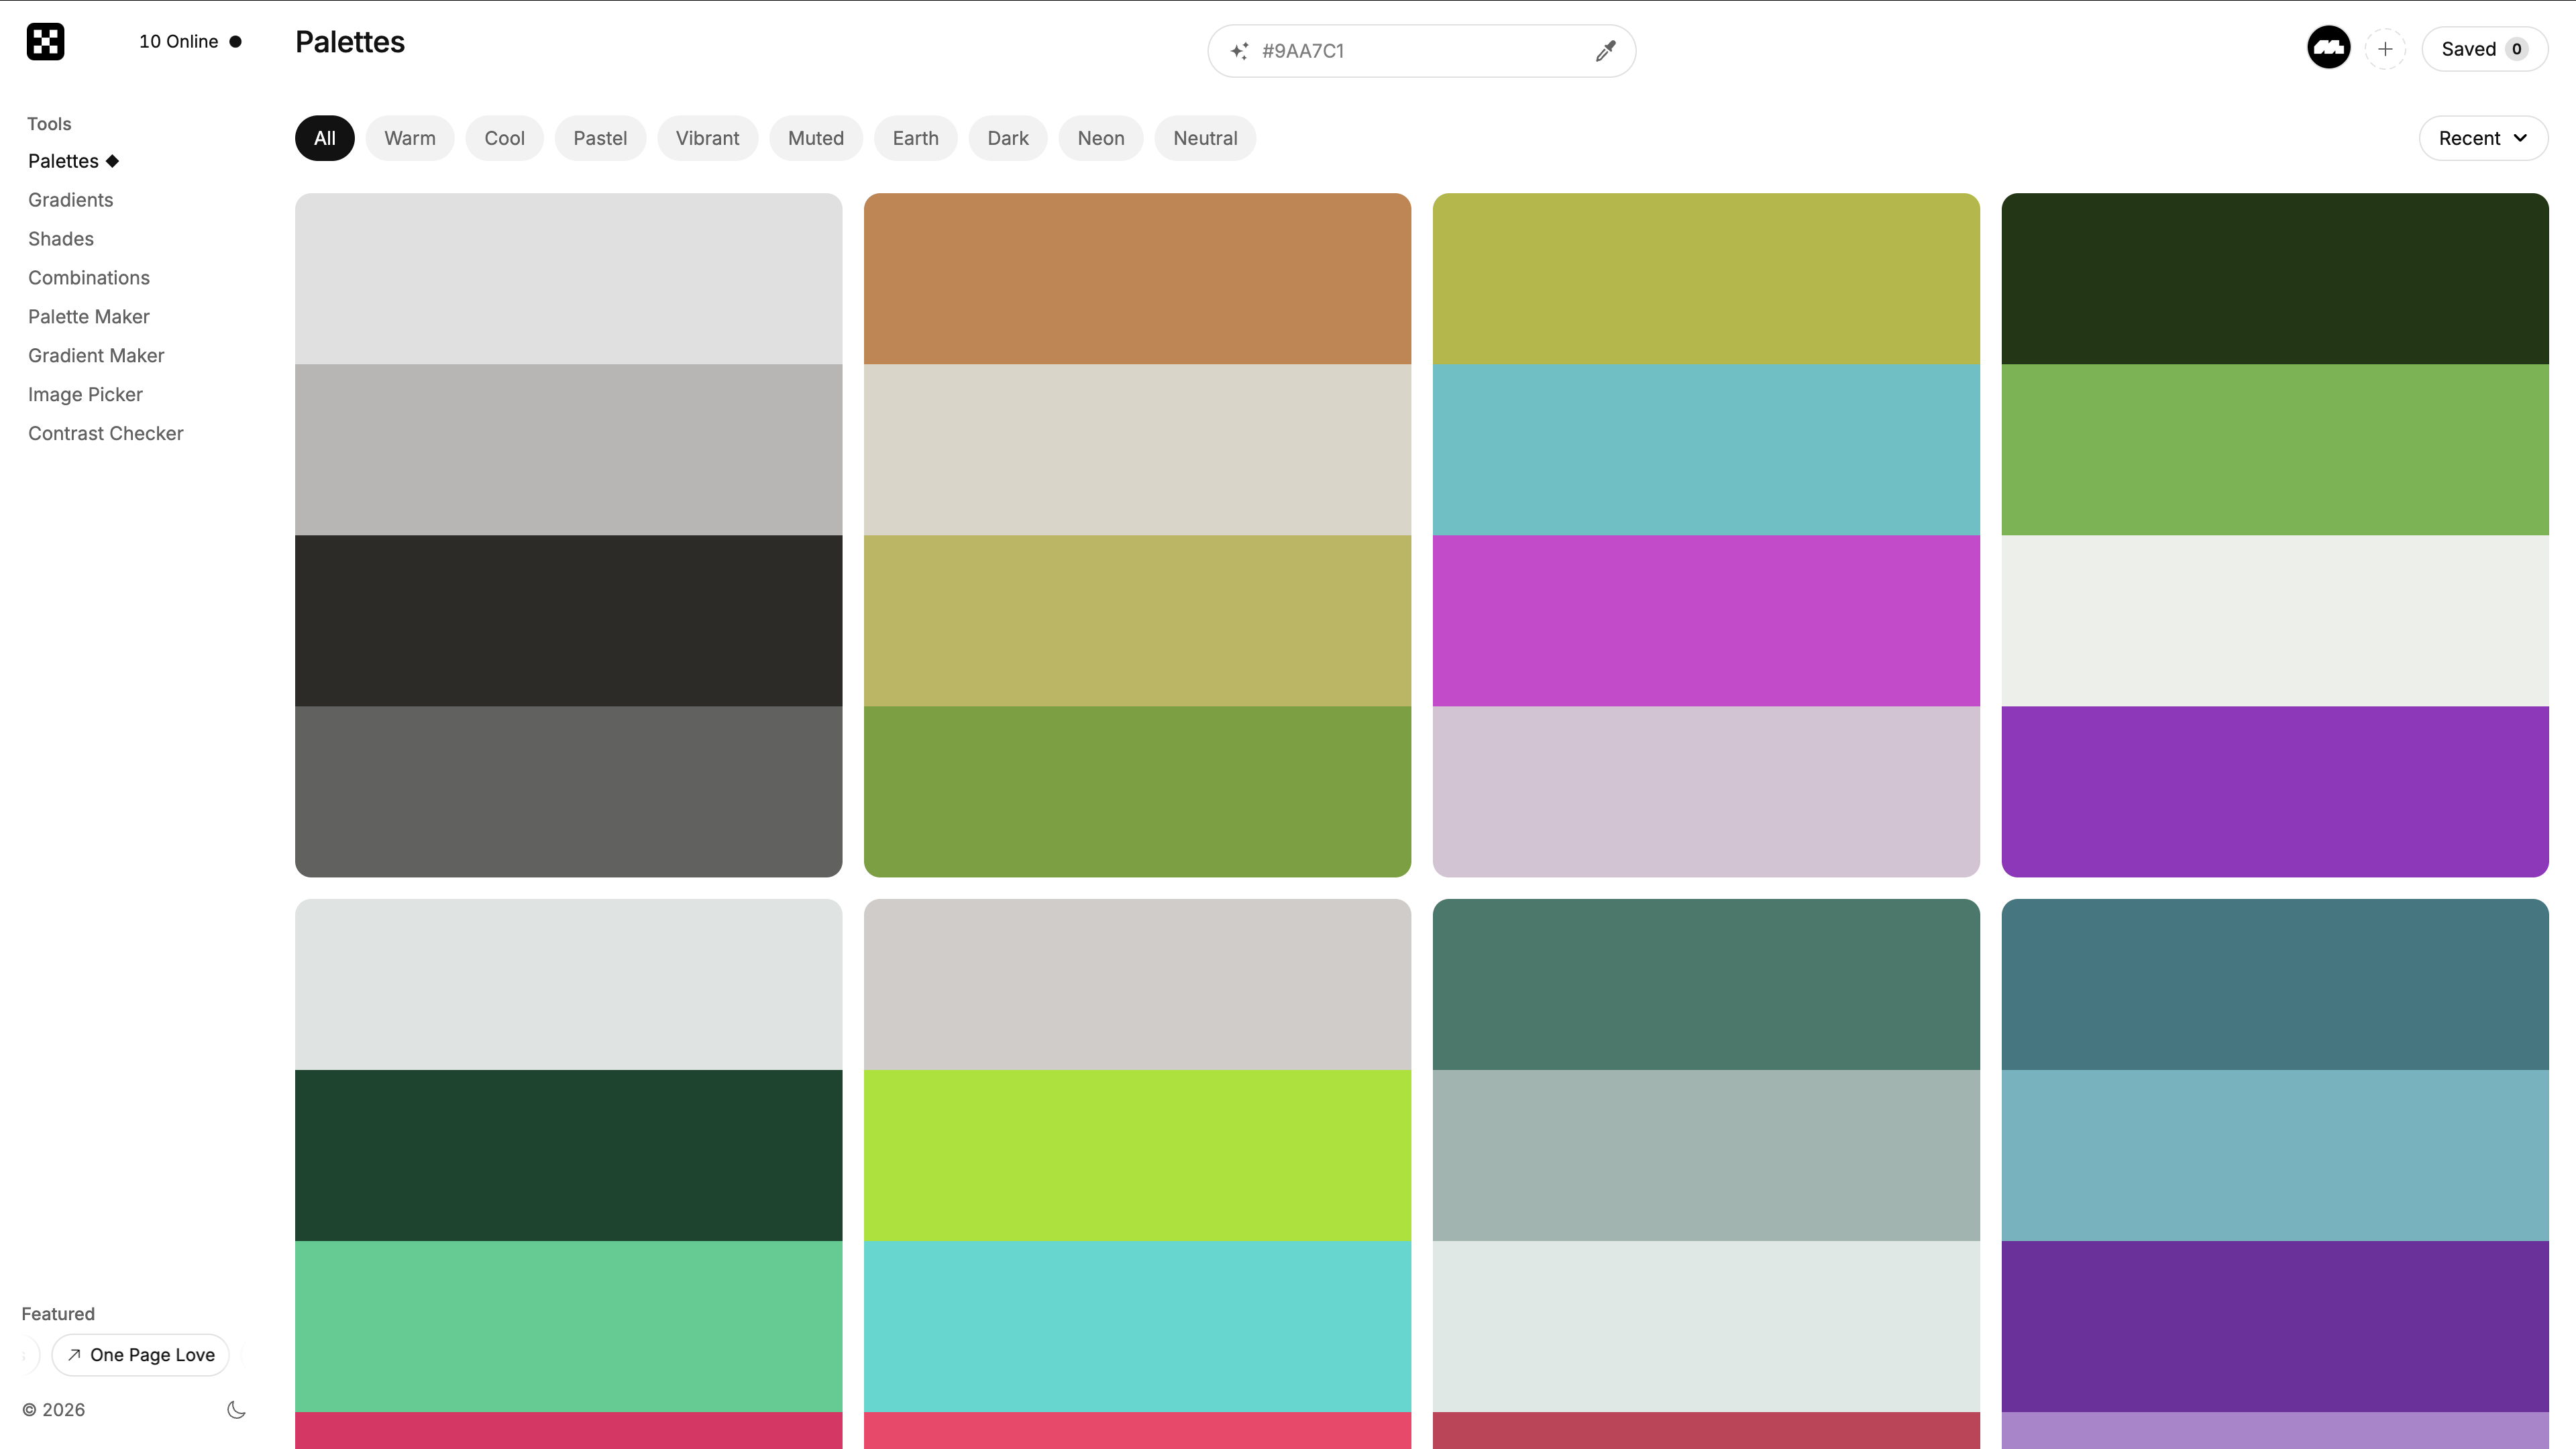This screenshot has width=2576, height=1449.
Task: Filter palettes by Pastel
Action: coord(600,138)
